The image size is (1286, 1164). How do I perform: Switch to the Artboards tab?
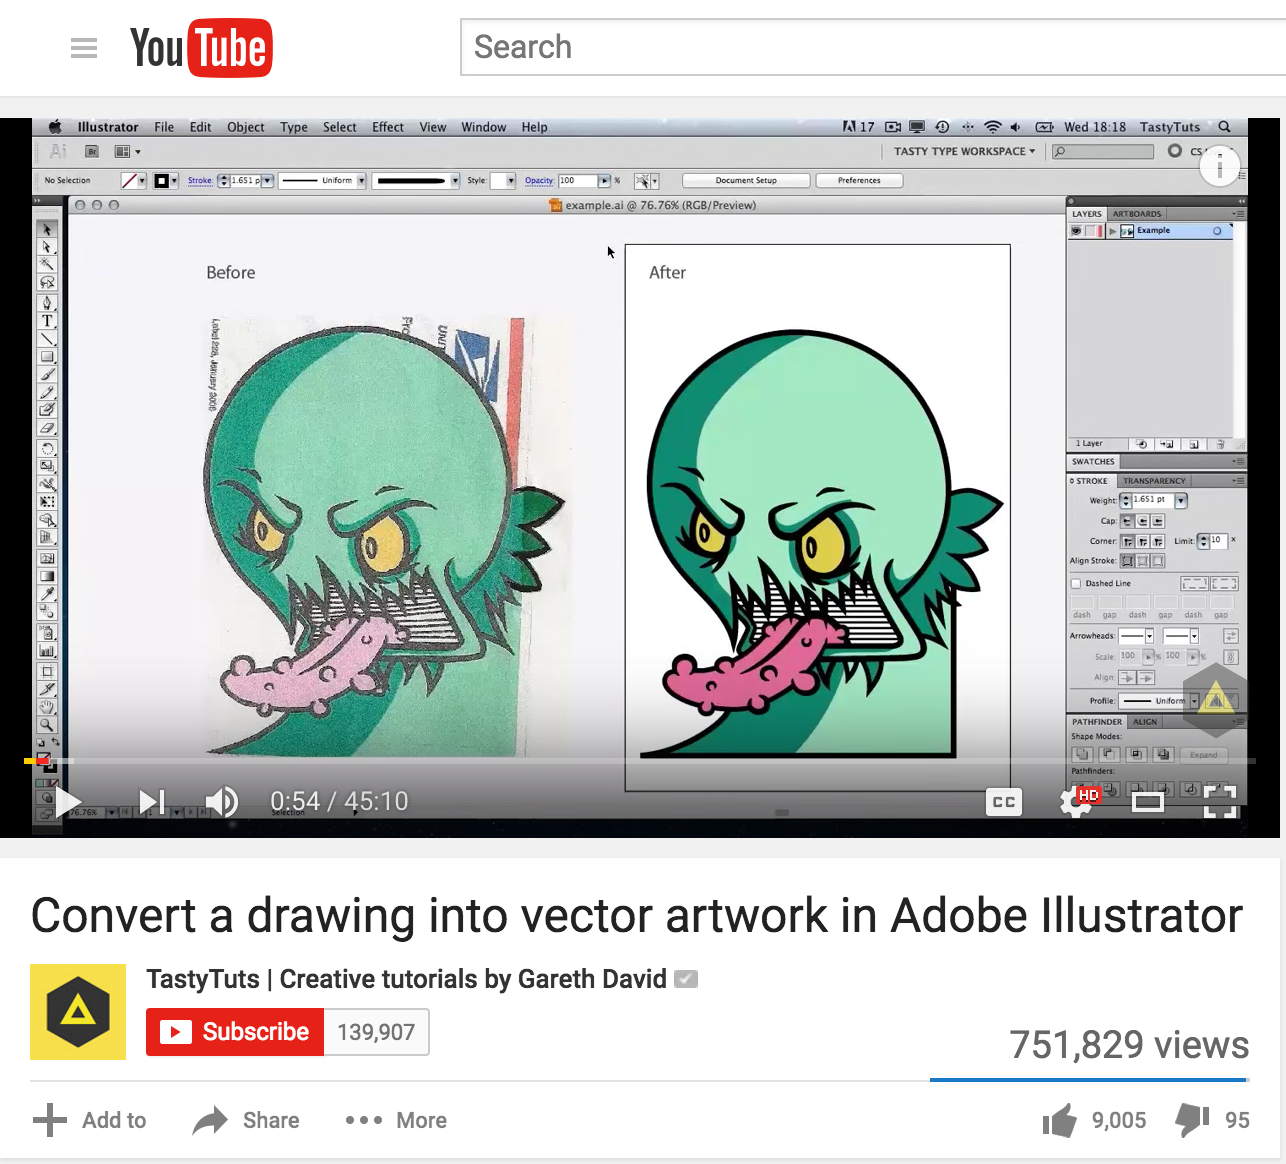tap(1137, 214)
